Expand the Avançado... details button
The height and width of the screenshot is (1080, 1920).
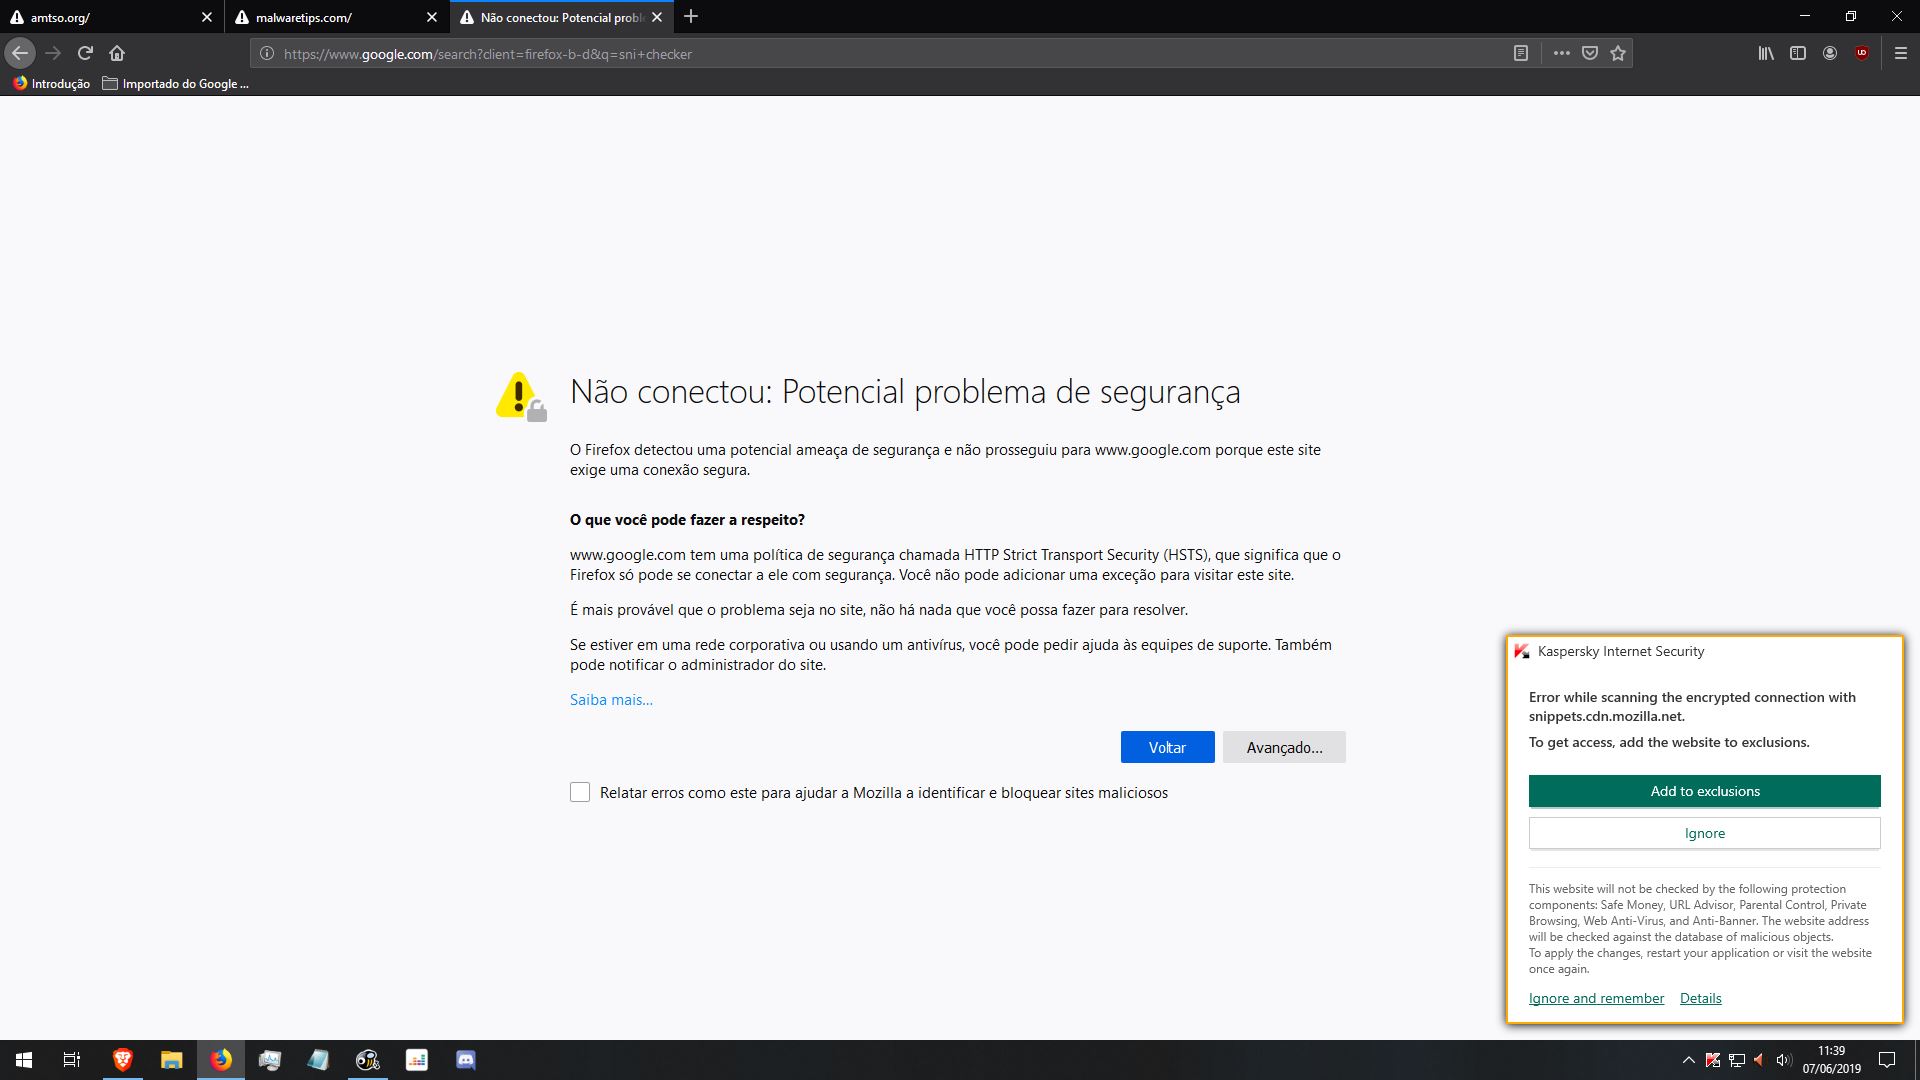pyautogui.click(x=1284, y=747)
